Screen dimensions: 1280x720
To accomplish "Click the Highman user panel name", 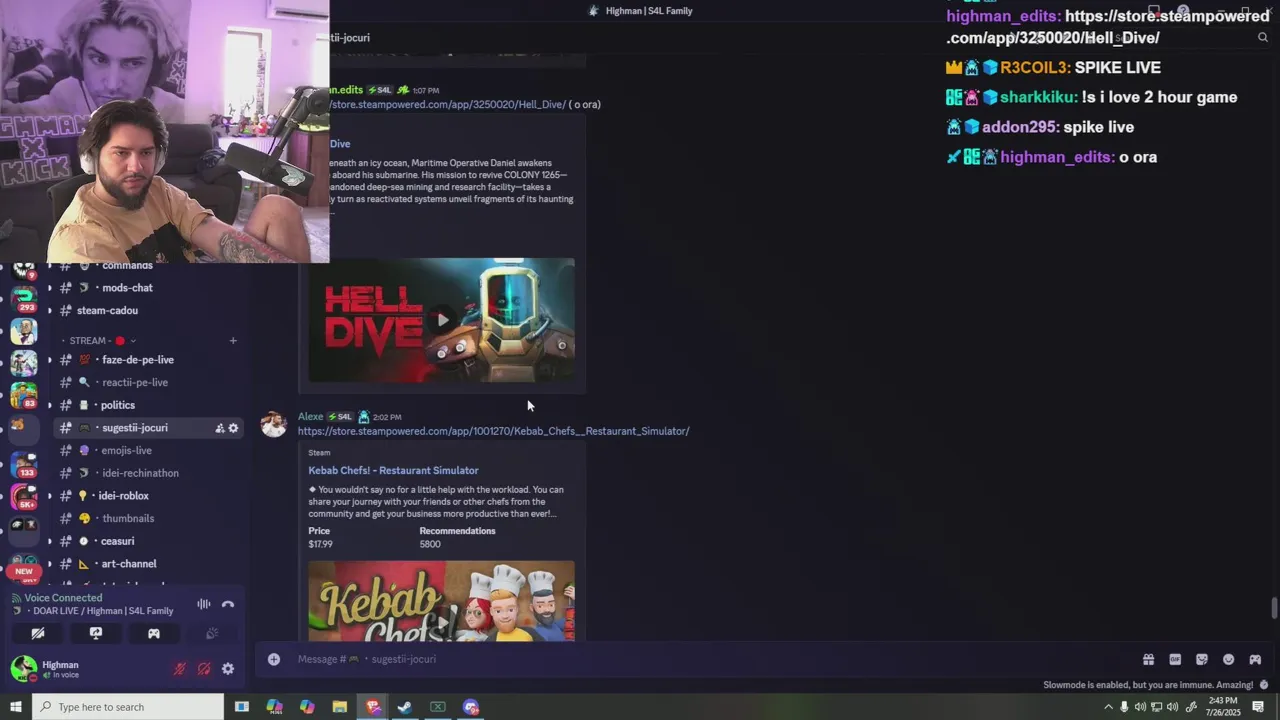I will [60, 665].
